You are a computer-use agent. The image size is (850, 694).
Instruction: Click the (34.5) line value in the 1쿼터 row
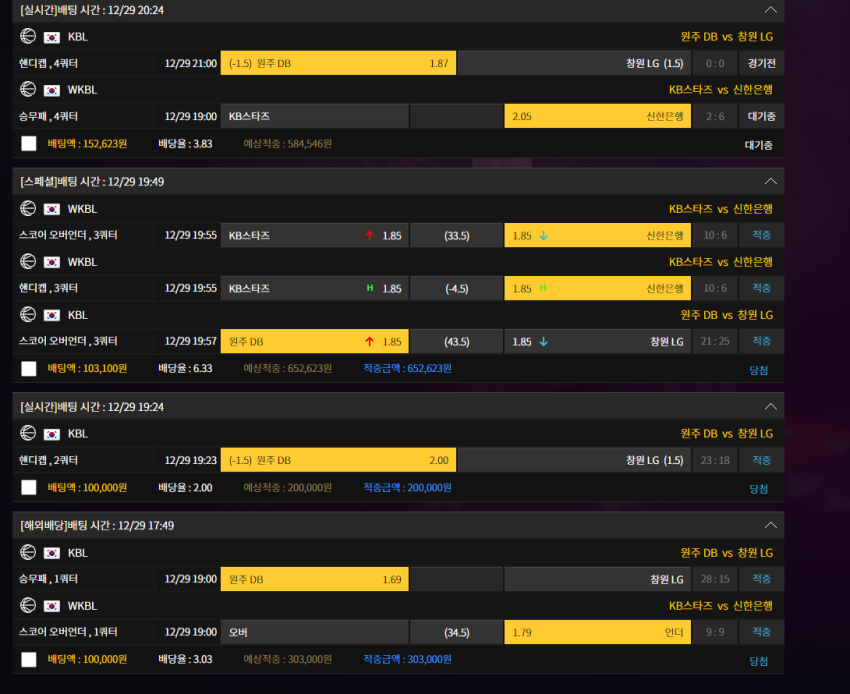click(456, 632)
